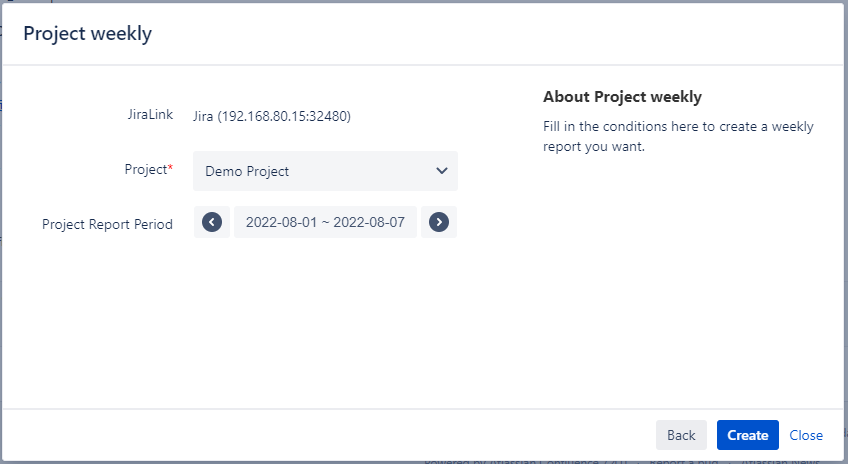
Task: Click the Project Report Period label
Action: click(x=107, y=224)
